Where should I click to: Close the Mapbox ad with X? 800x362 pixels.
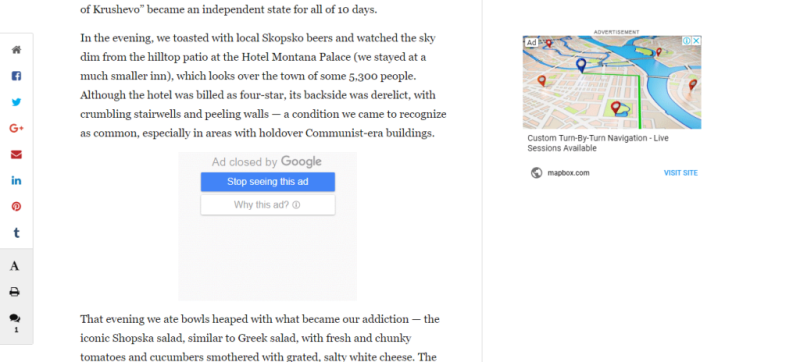coord(696,40)
